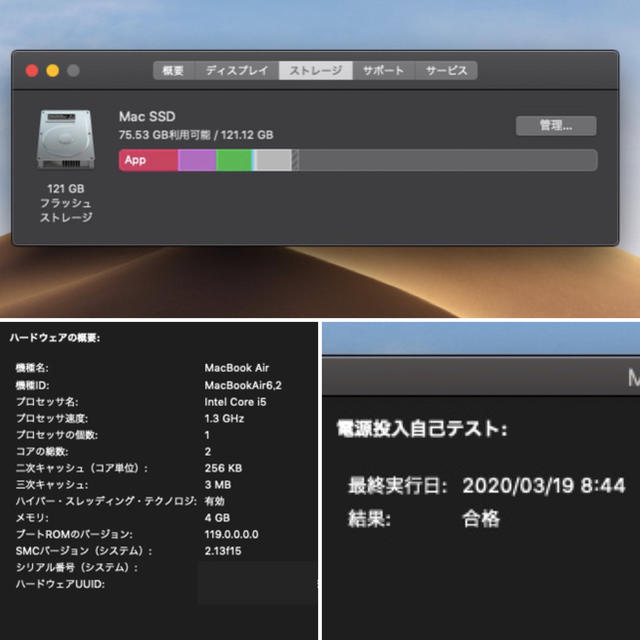Click the L2 cache value 256 KB
640x640 pixels.
(x=223, y=468)
